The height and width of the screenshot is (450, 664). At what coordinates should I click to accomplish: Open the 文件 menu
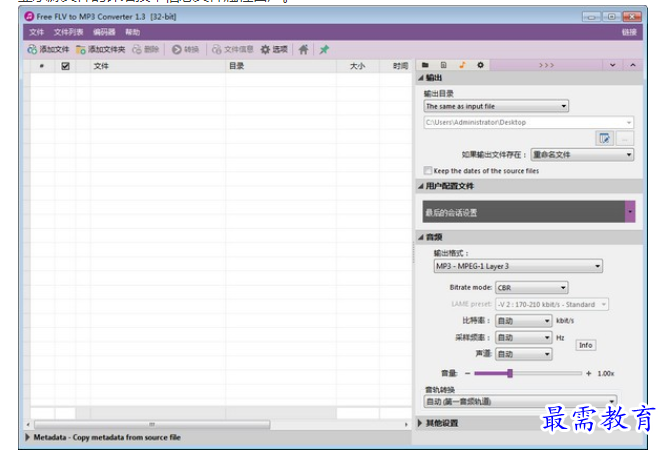pos(36,32)
